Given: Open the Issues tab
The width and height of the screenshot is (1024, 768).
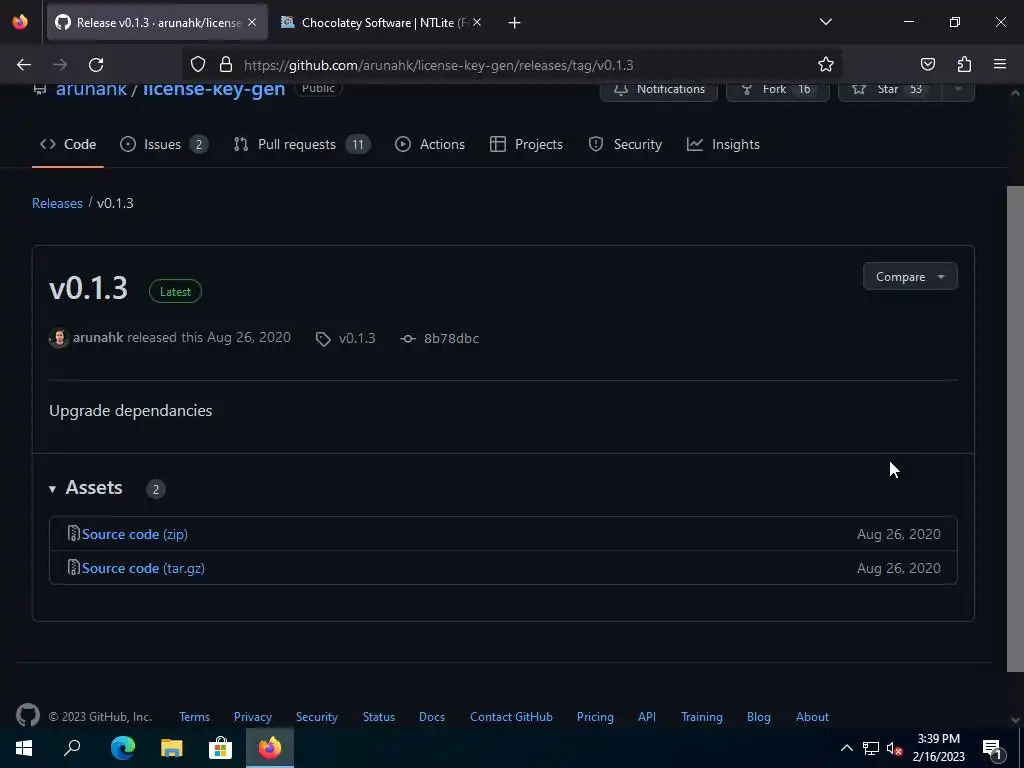Looking at the screenshot, I should click(164, 144).
